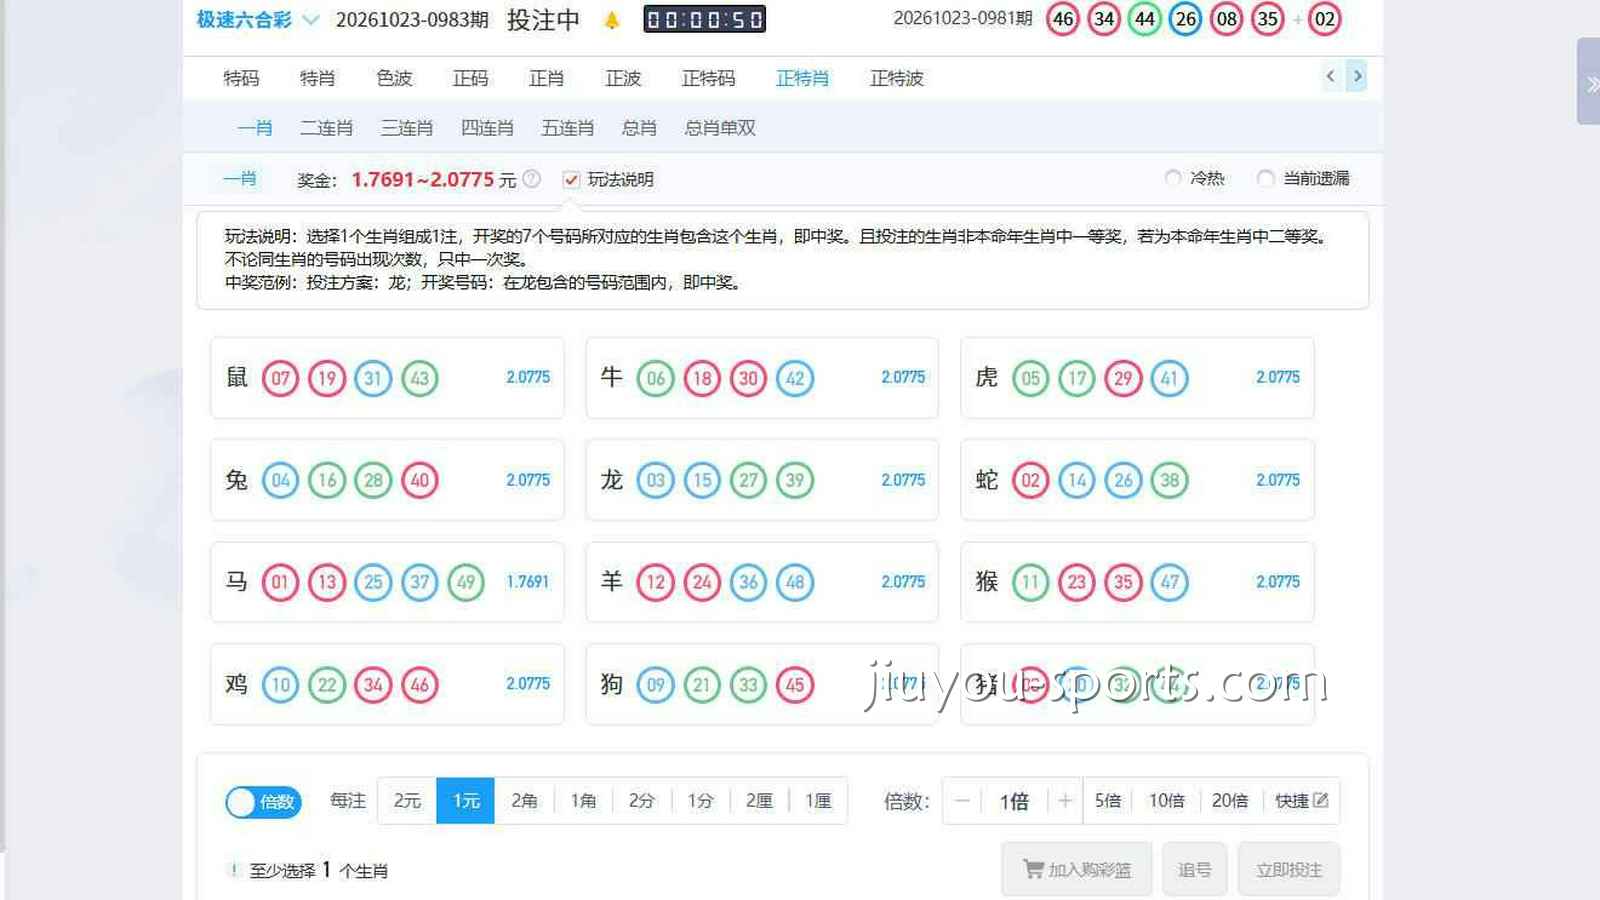
Task: Click the bell notification icon
Action: coord(612,20)
